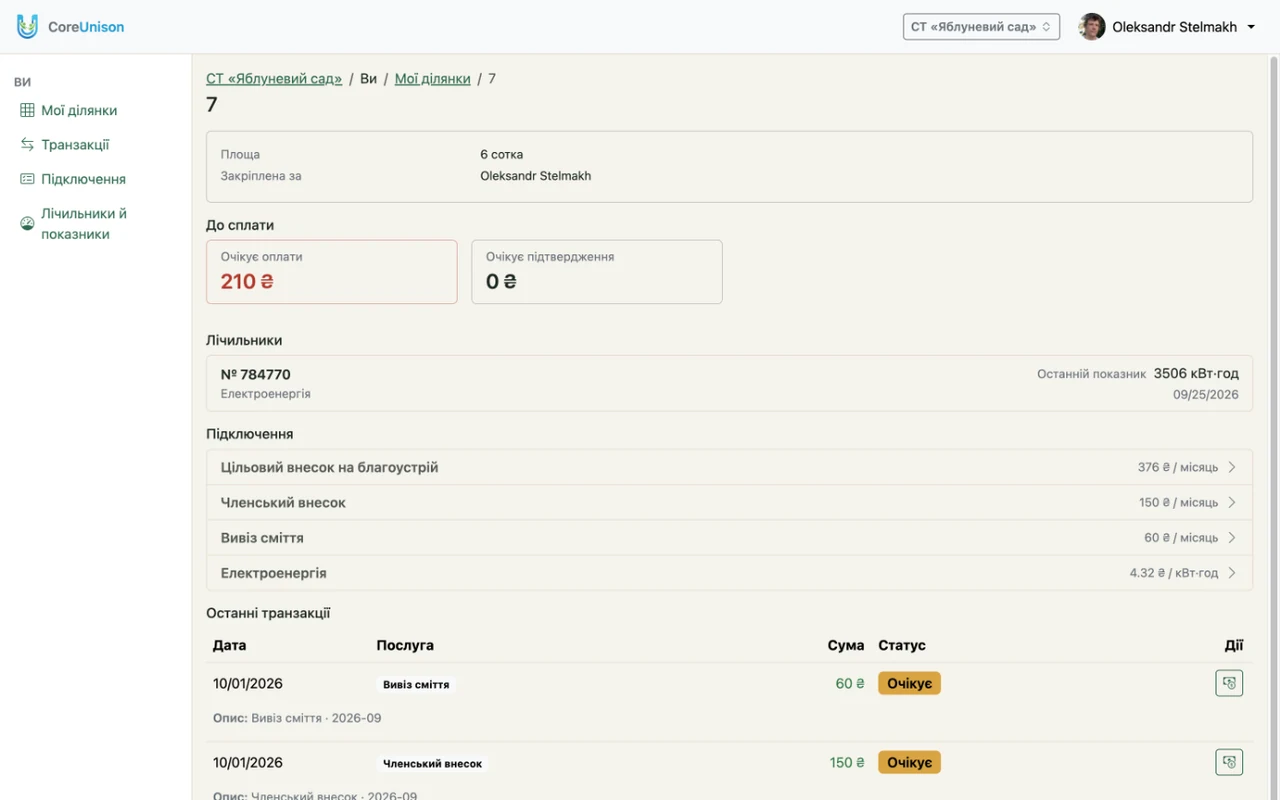Click the CoreUnison brand name

point(86,27)
